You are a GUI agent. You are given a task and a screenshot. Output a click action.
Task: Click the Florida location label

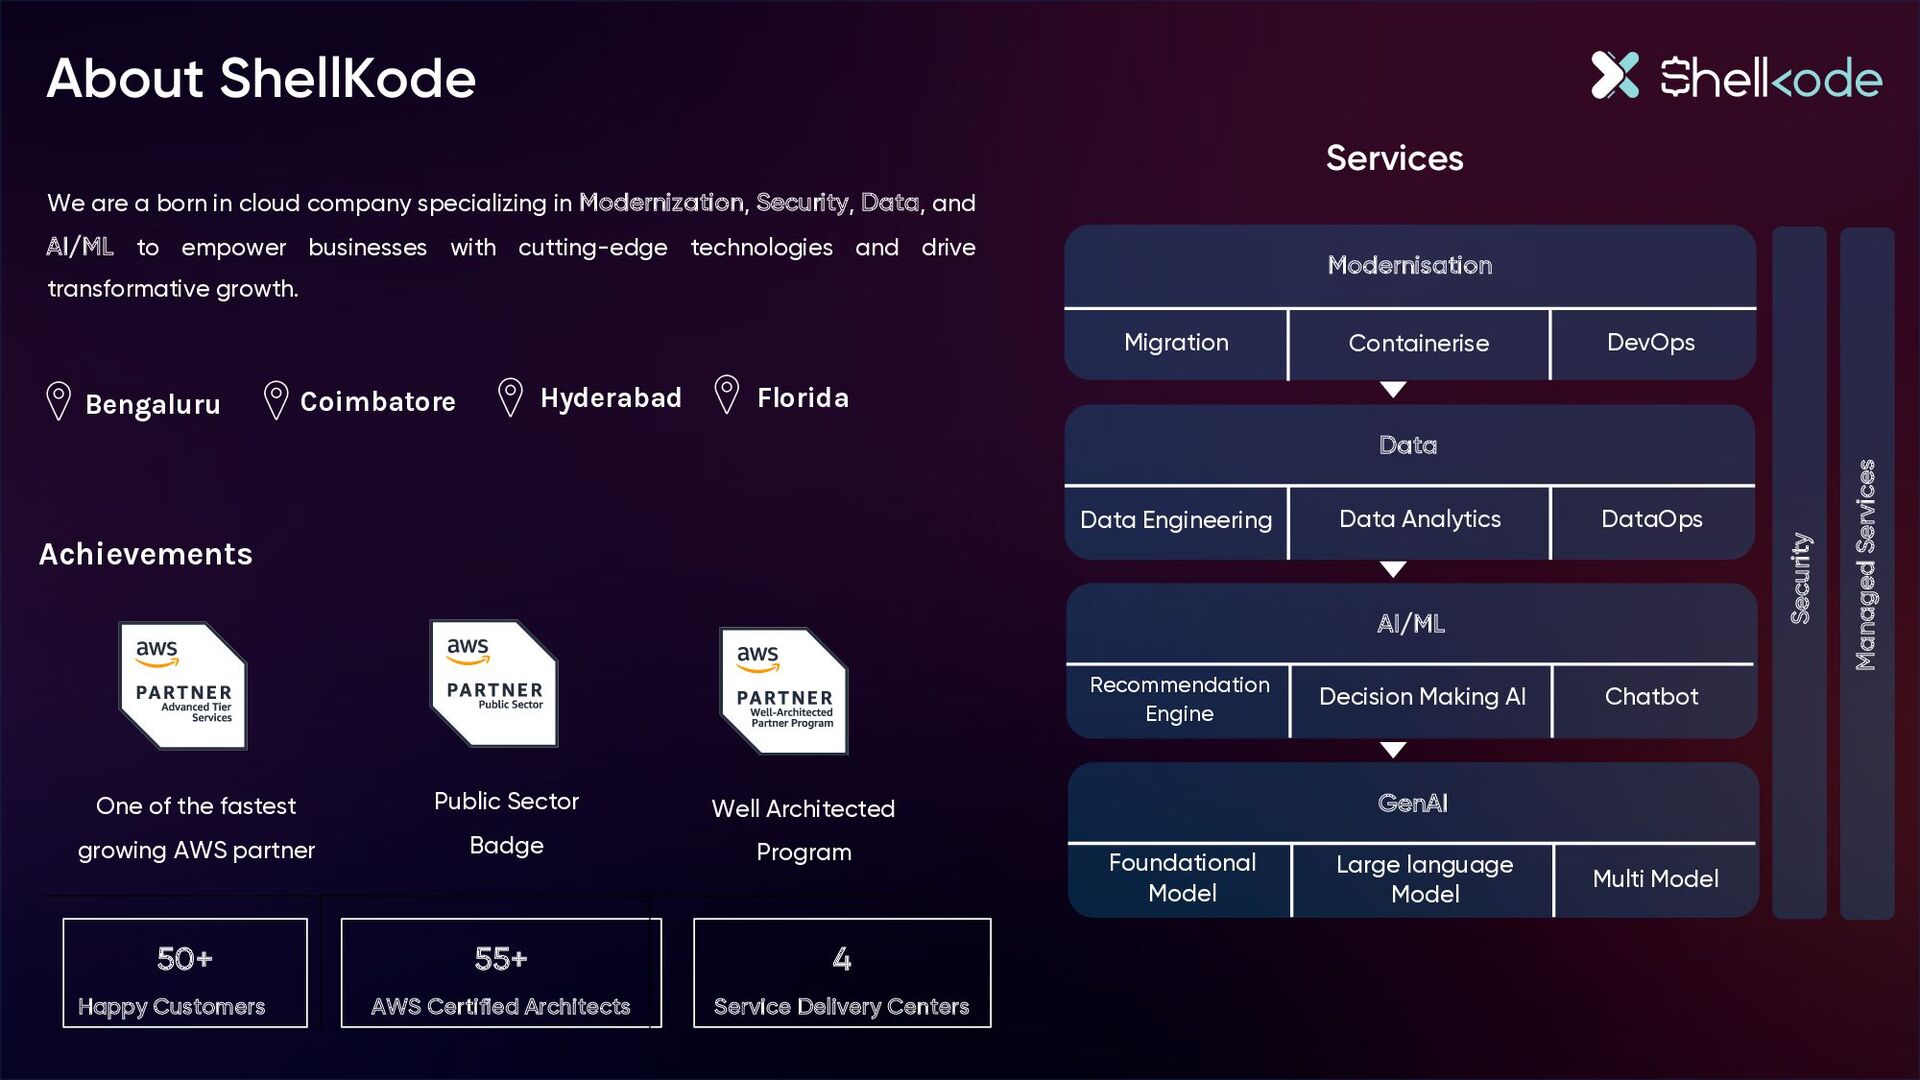coord(803,398)
